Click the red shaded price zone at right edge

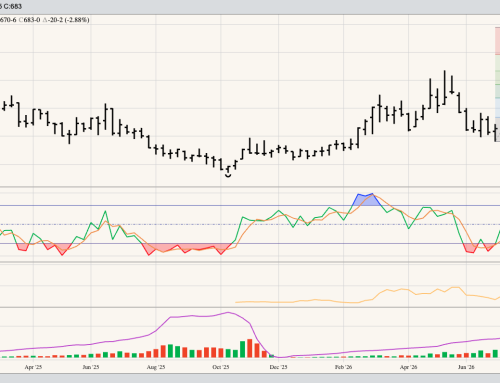coord(497,41)
